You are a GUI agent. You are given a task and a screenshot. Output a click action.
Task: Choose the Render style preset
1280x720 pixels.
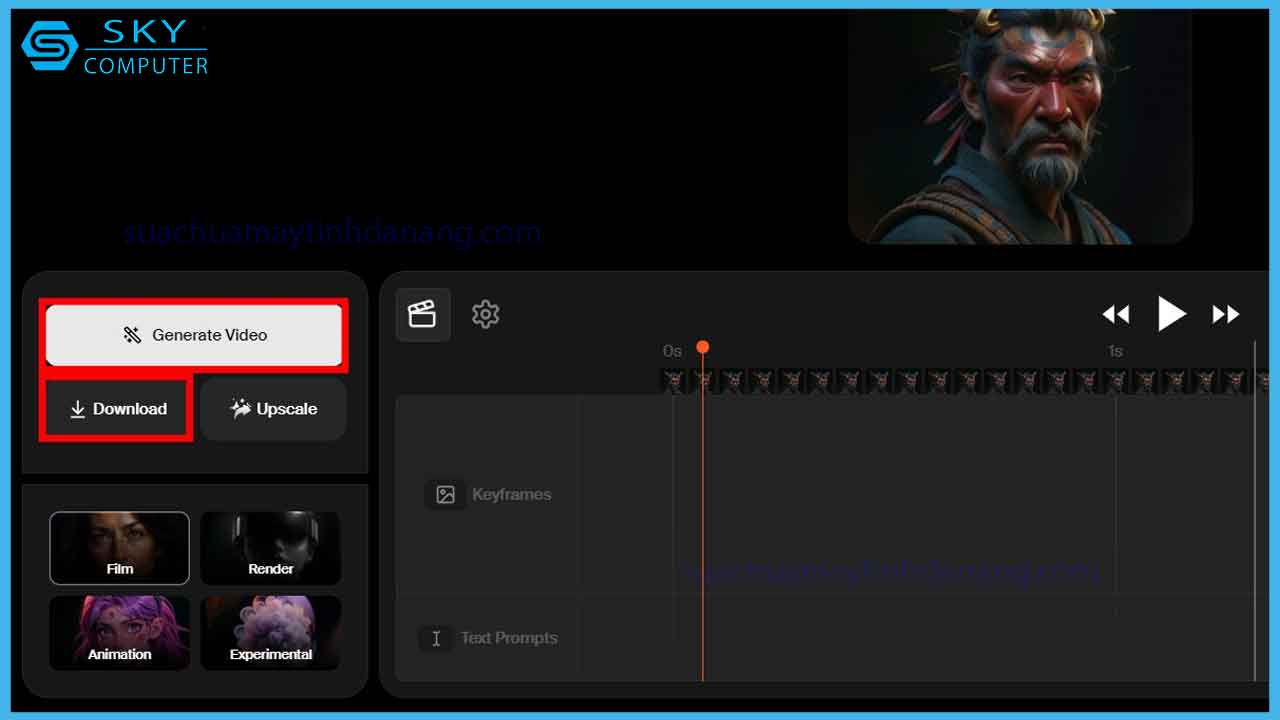coord(270,548)
